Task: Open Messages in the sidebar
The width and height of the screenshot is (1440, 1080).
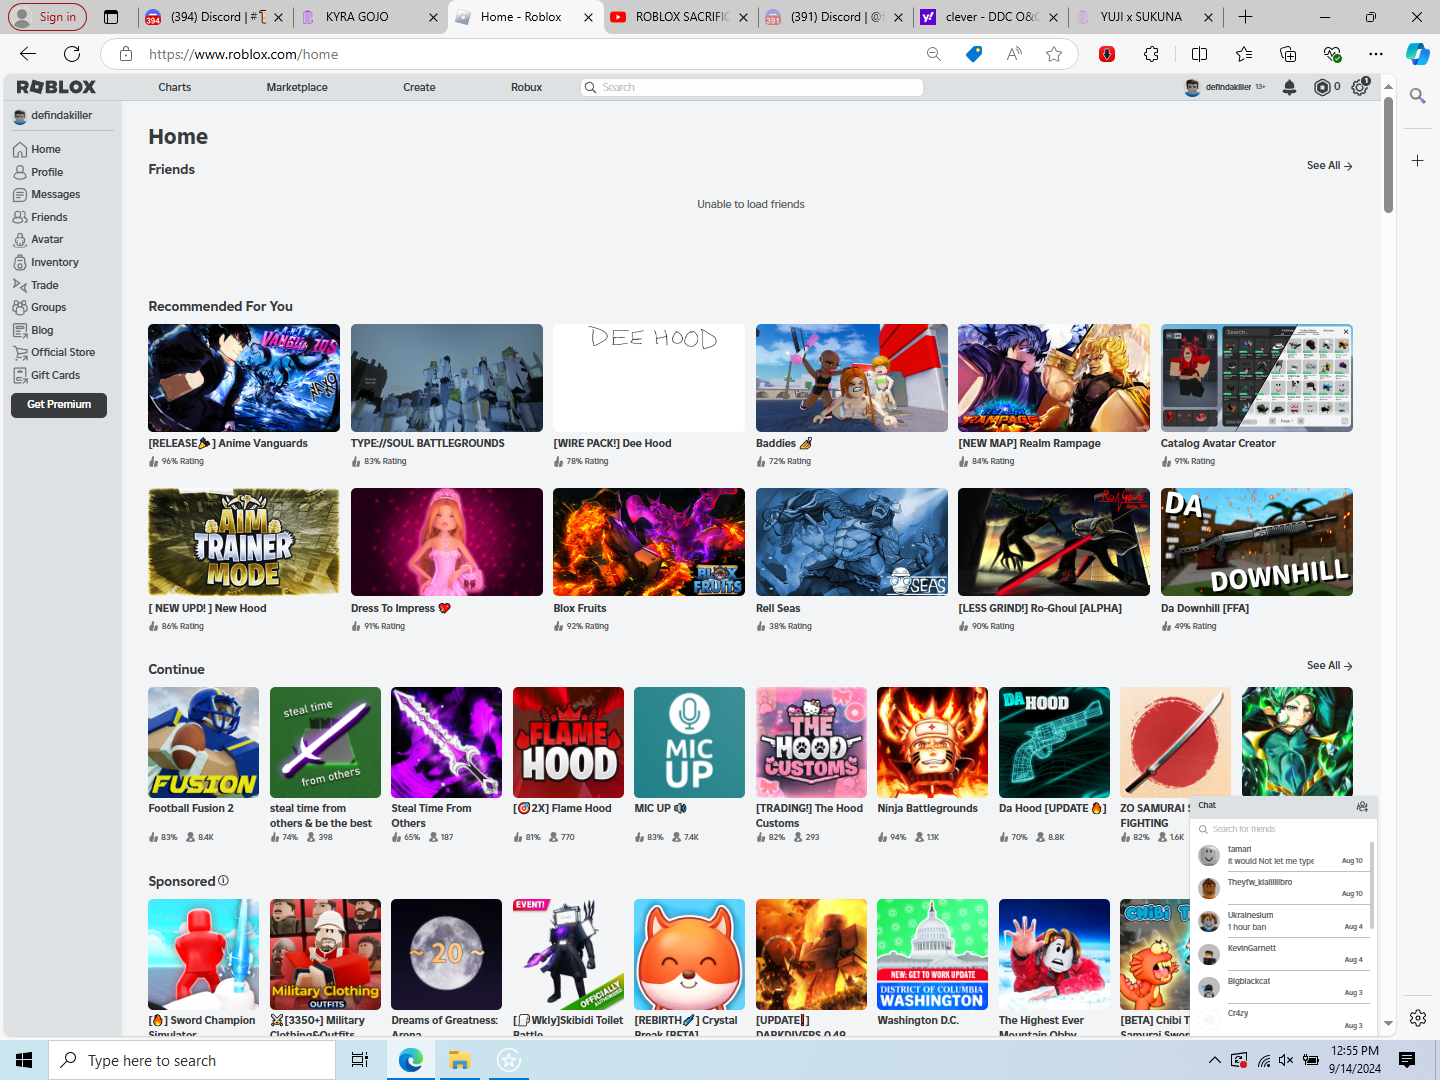Action: pos(46,195)
